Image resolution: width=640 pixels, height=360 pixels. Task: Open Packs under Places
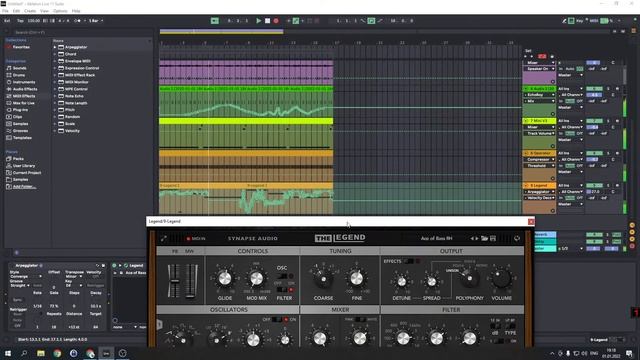tap(18, 159)
